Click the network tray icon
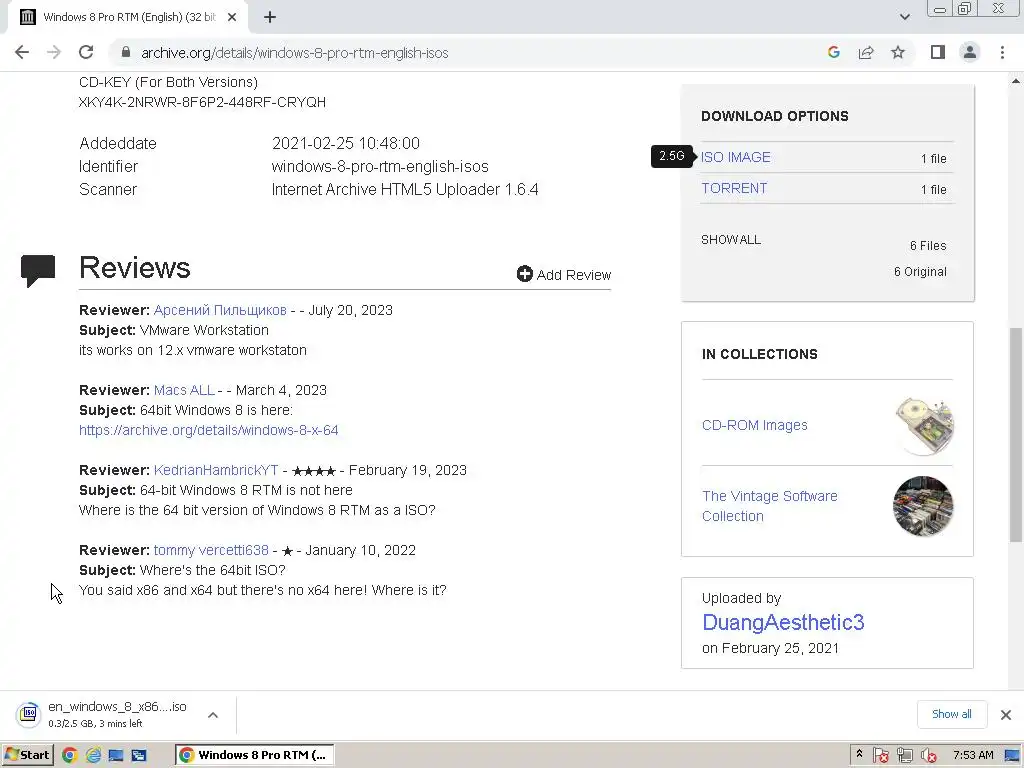 coord(904,755)
